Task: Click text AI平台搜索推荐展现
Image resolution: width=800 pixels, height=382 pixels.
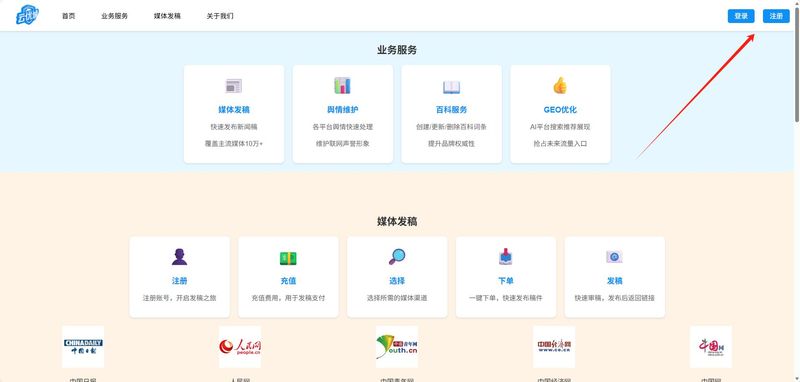Action: point(560,127)
